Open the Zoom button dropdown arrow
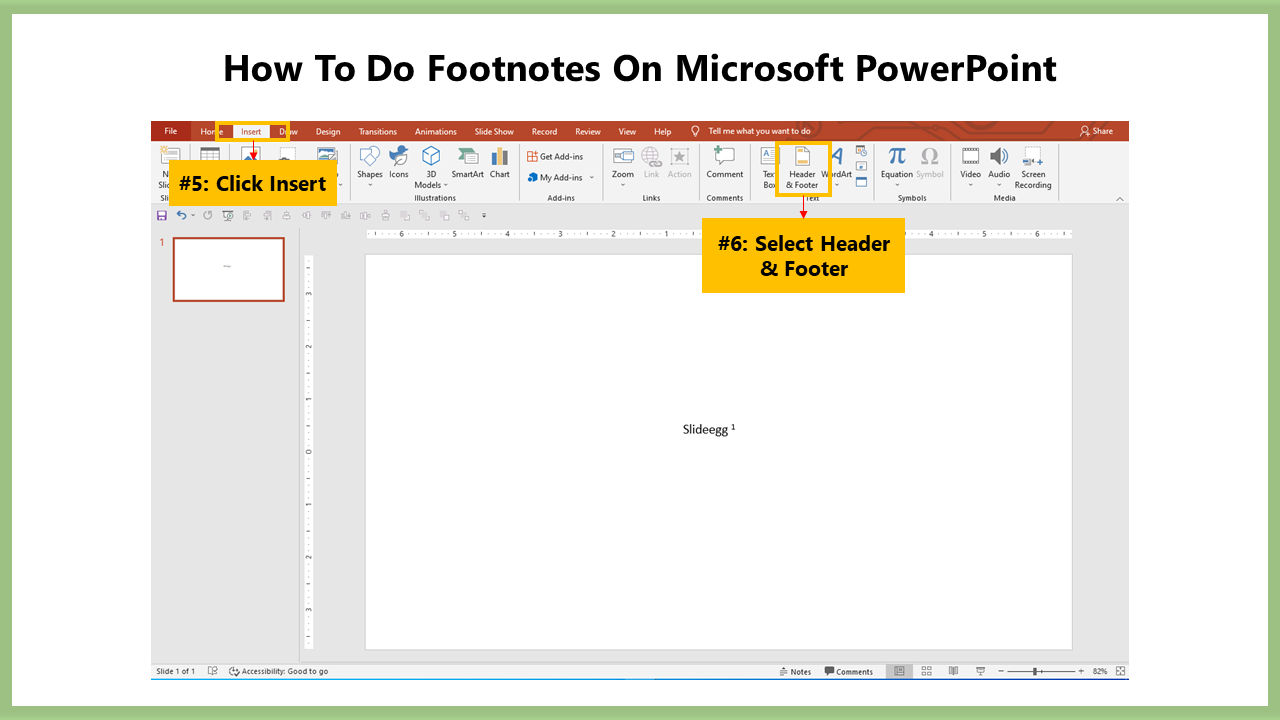Screen dimensions: 1280x720 623,185
